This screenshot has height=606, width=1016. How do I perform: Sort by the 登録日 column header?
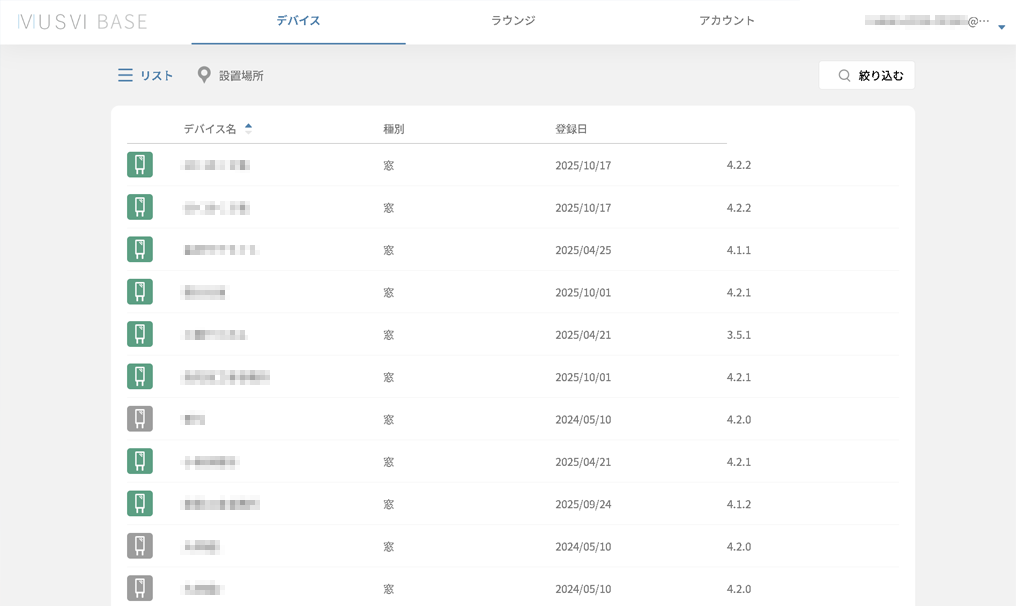571,129
